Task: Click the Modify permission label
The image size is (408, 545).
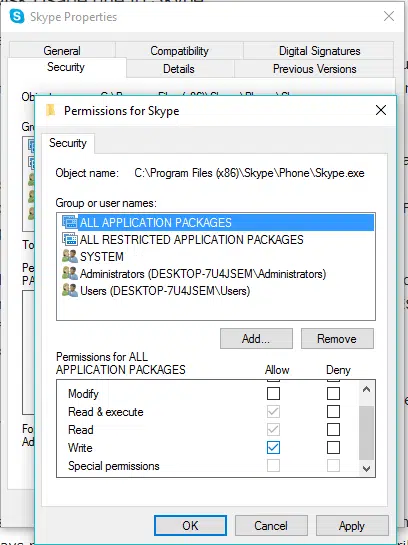Action: [83, 393]
